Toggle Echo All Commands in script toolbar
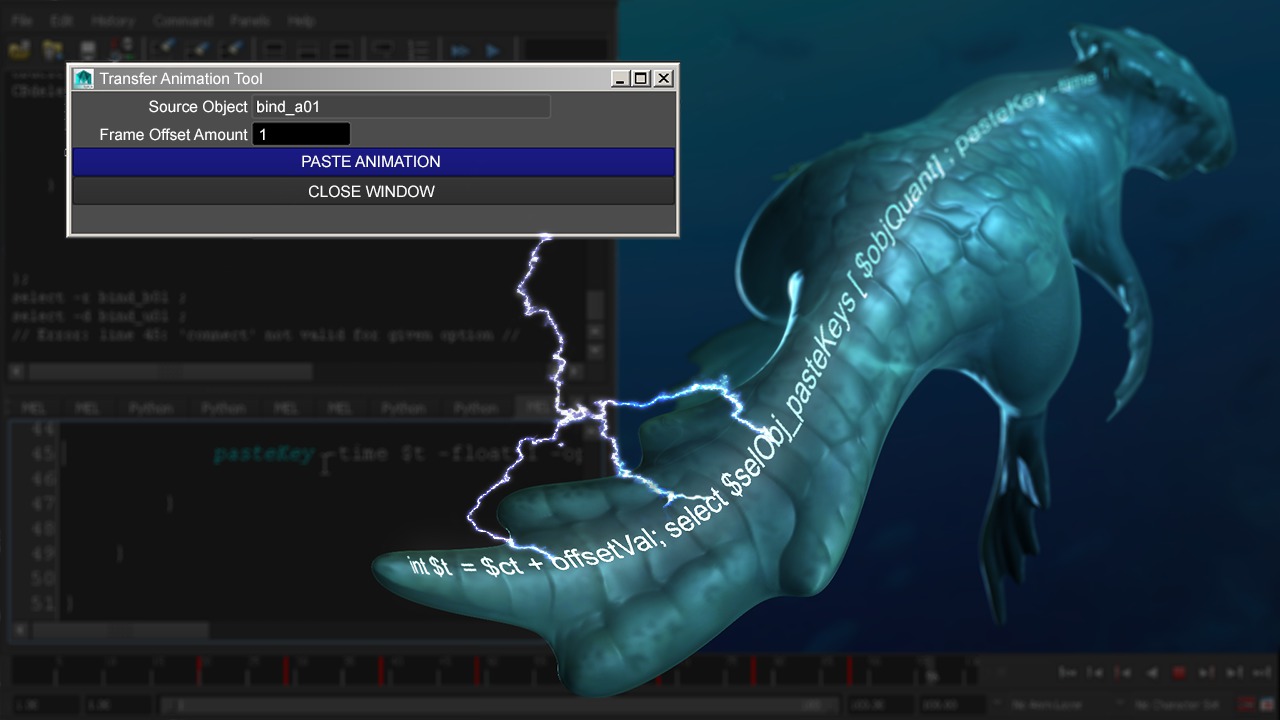Viewport: 1280px width, 720px height. (382, 49)
